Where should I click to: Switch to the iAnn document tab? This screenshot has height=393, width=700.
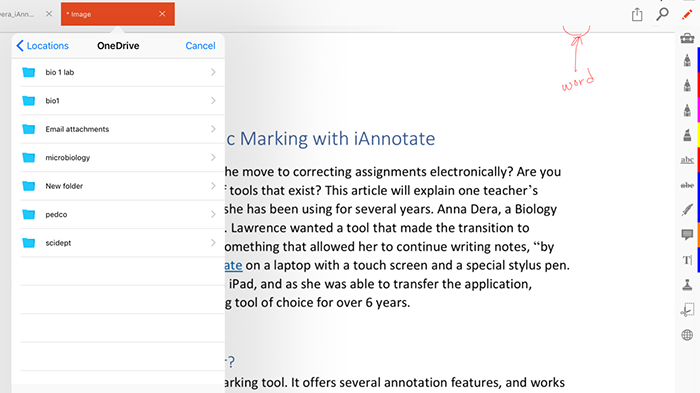(17, 14)
